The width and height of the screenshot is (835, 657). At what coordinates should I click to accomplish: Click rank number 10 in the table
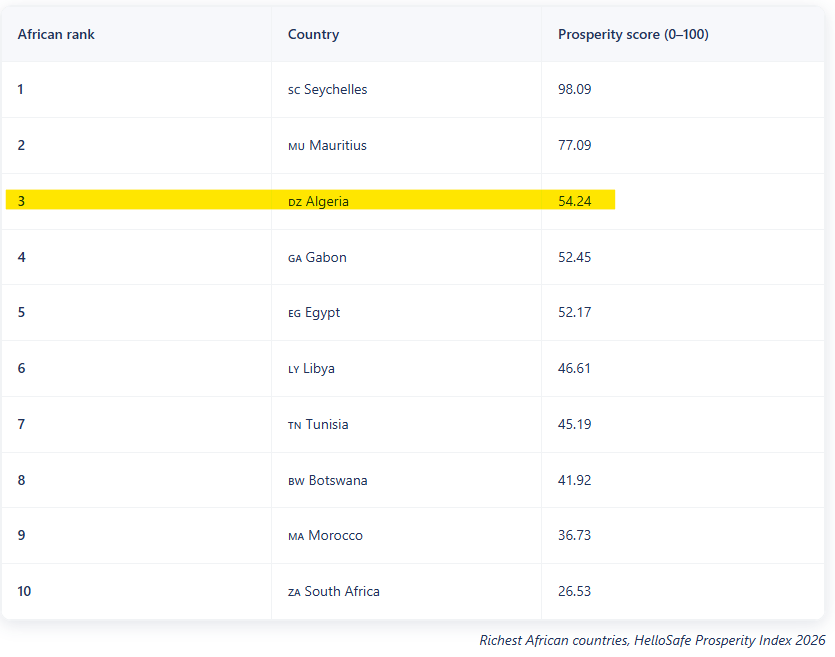[24, 591]
